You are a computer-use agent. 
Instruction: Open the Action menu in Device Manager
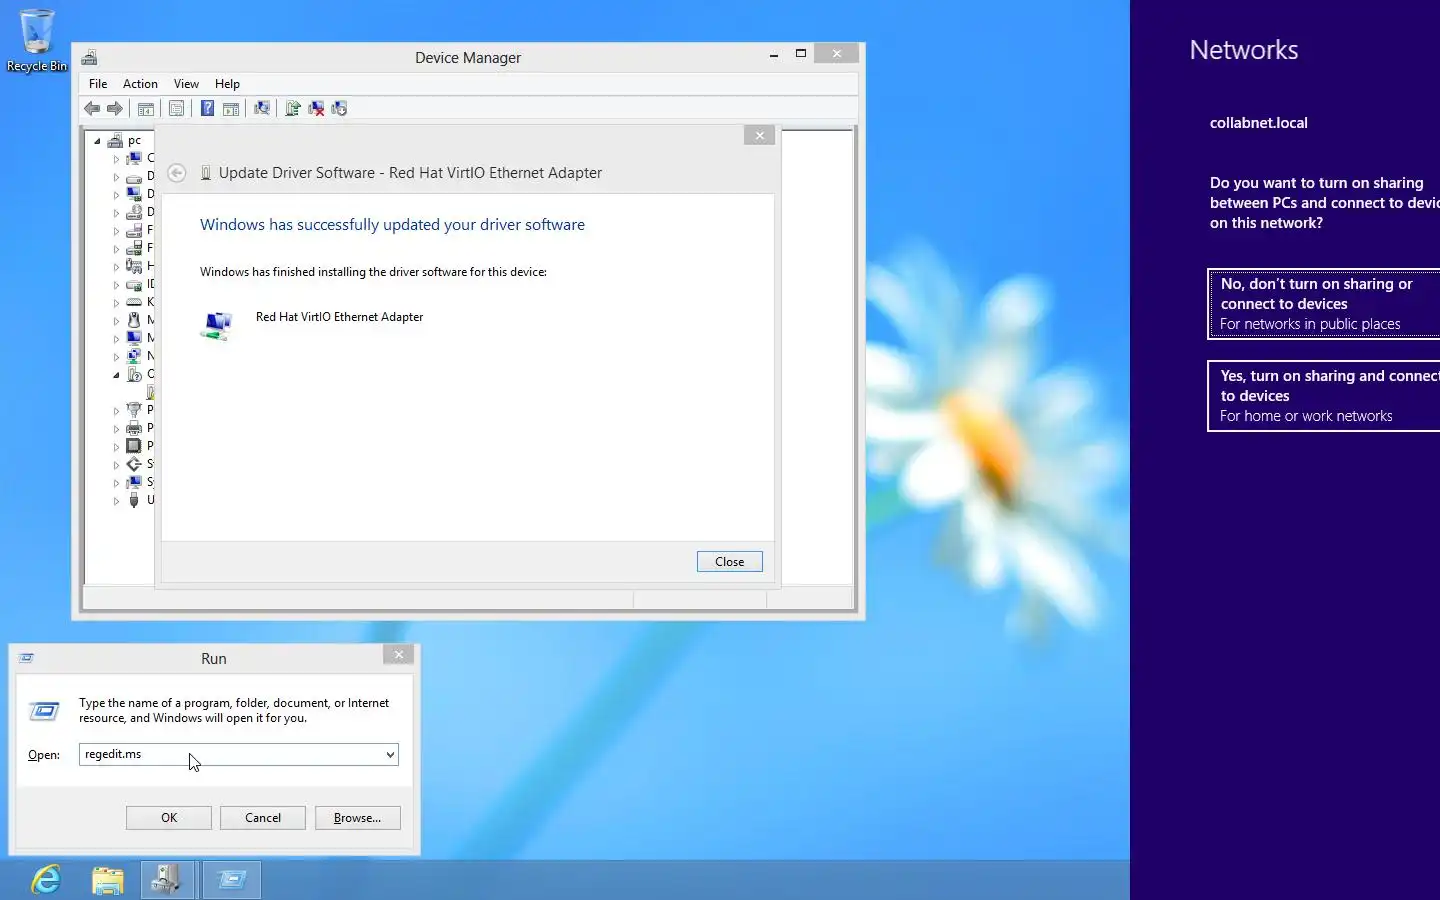[140, 84]
